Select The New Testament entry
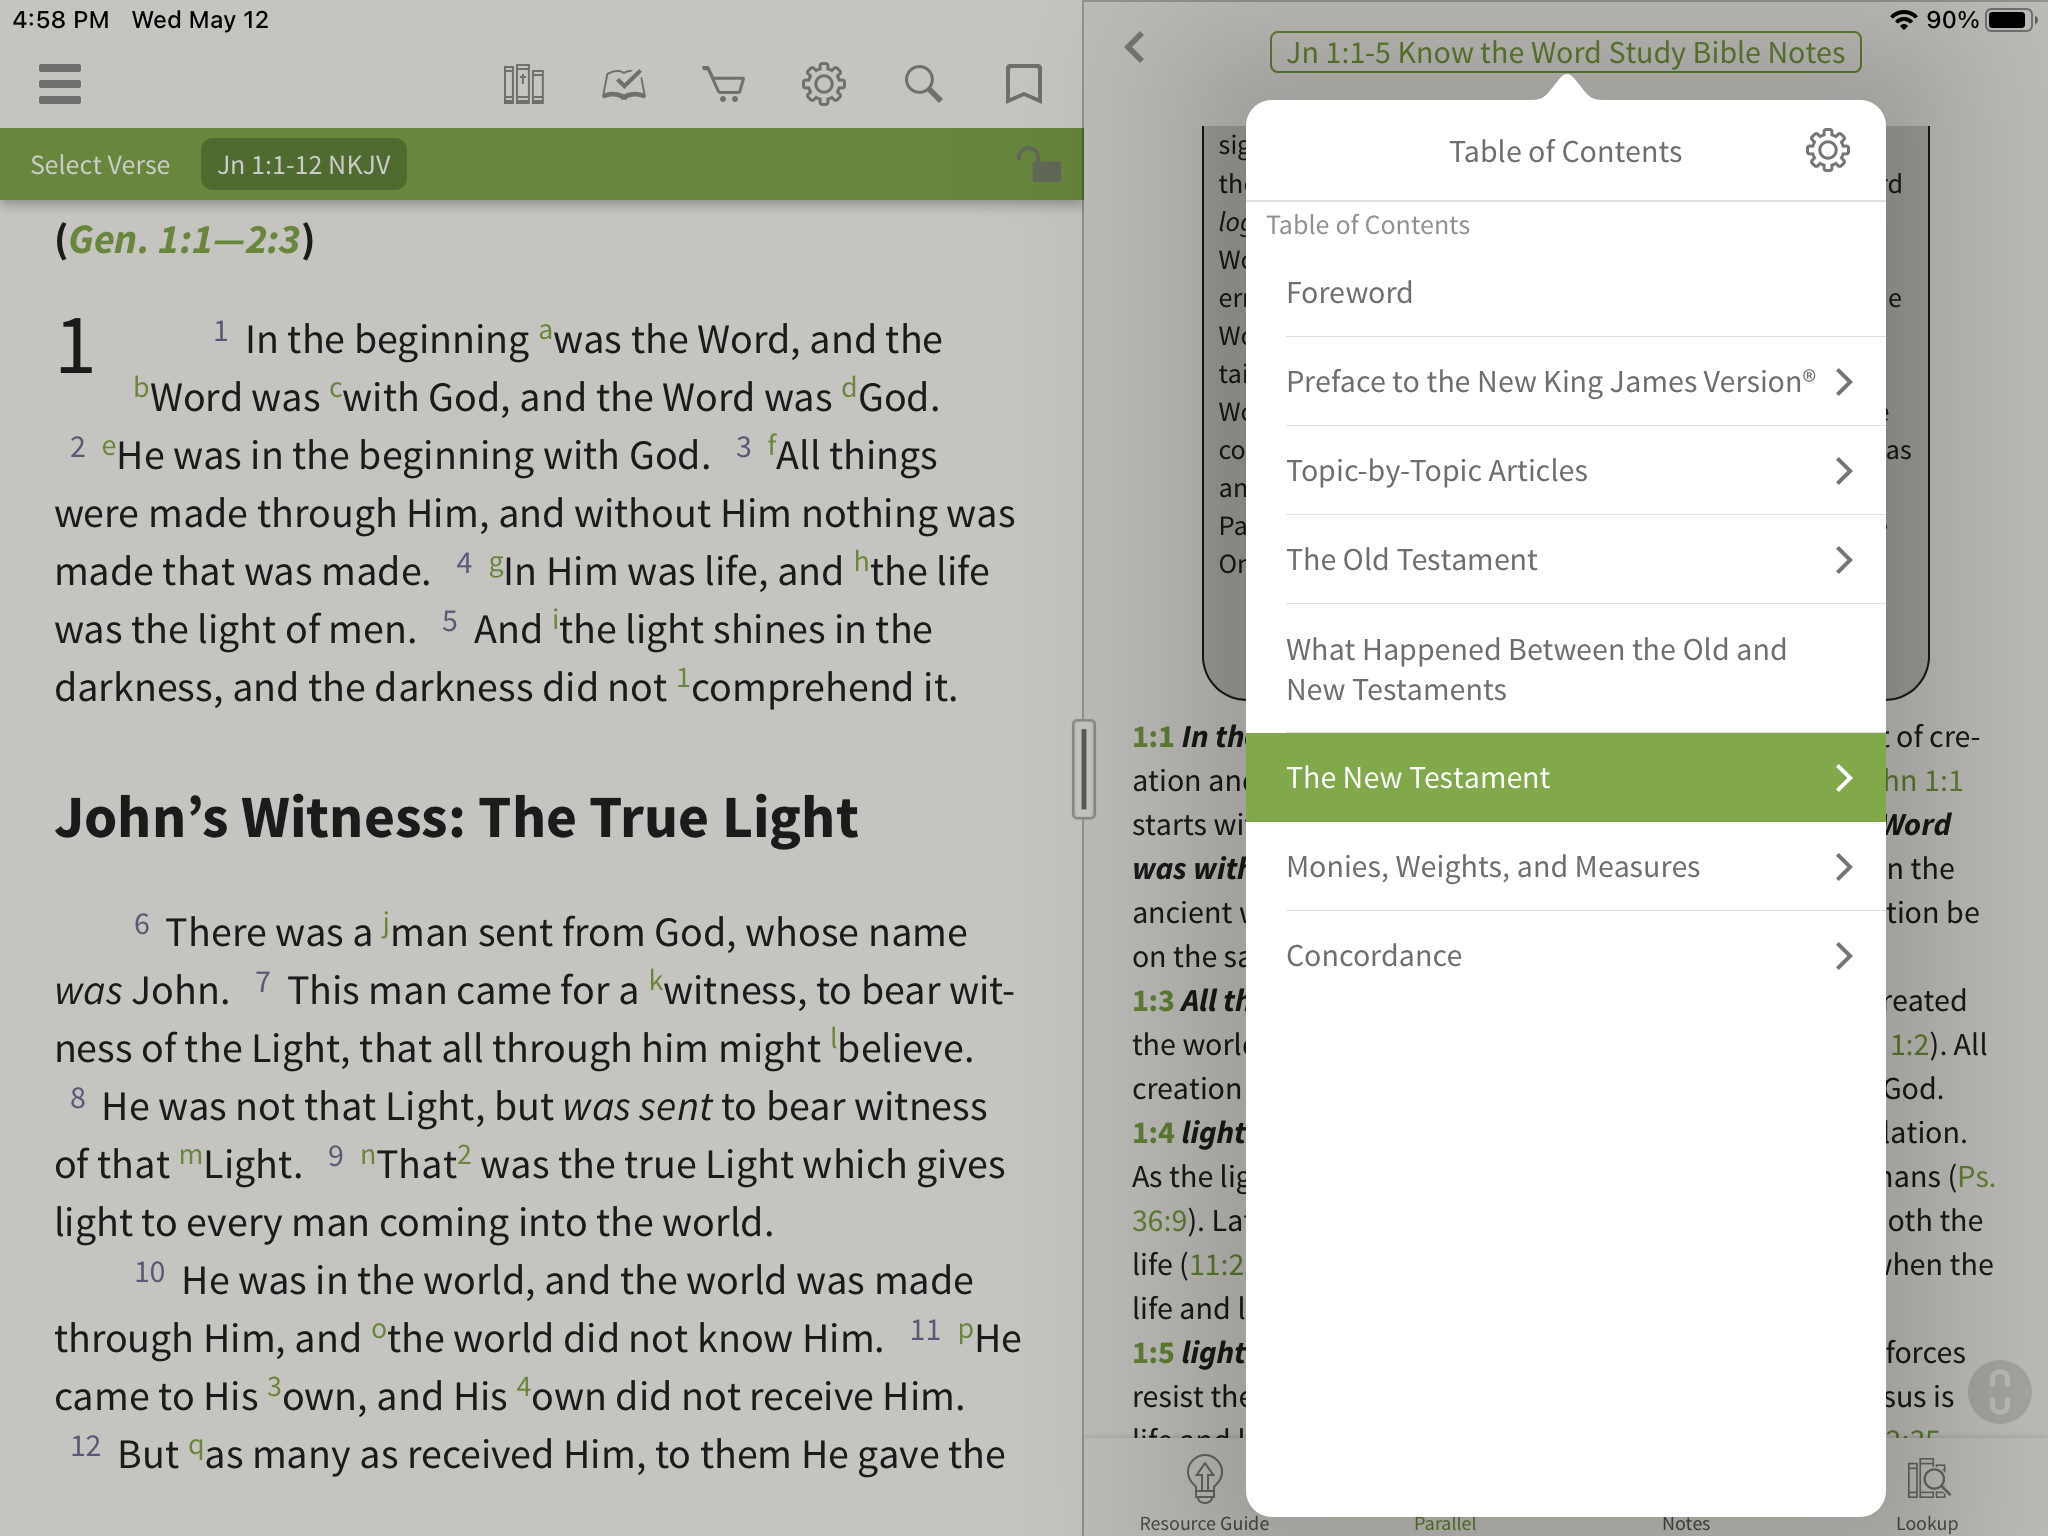The width and height of the screenshot is (2048, 1536). (1565, 778)
